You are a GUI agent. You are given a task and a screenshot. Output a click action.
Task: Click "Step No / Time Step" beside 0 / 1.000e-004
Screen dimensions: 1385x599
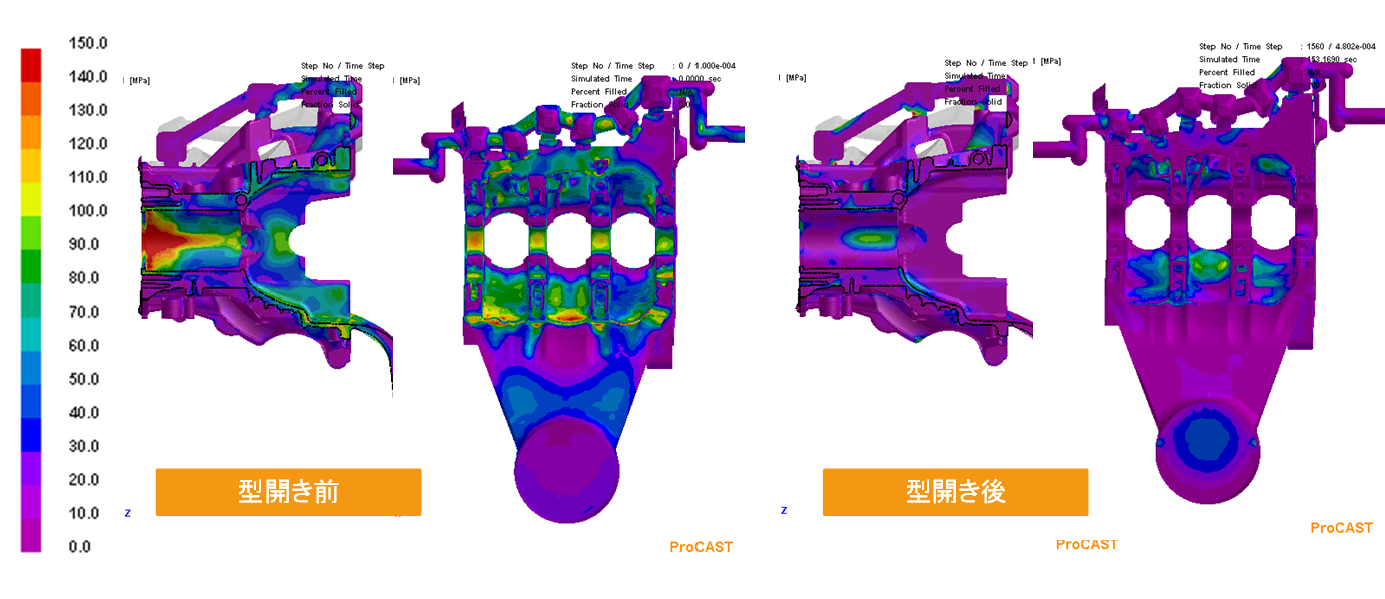613,66
